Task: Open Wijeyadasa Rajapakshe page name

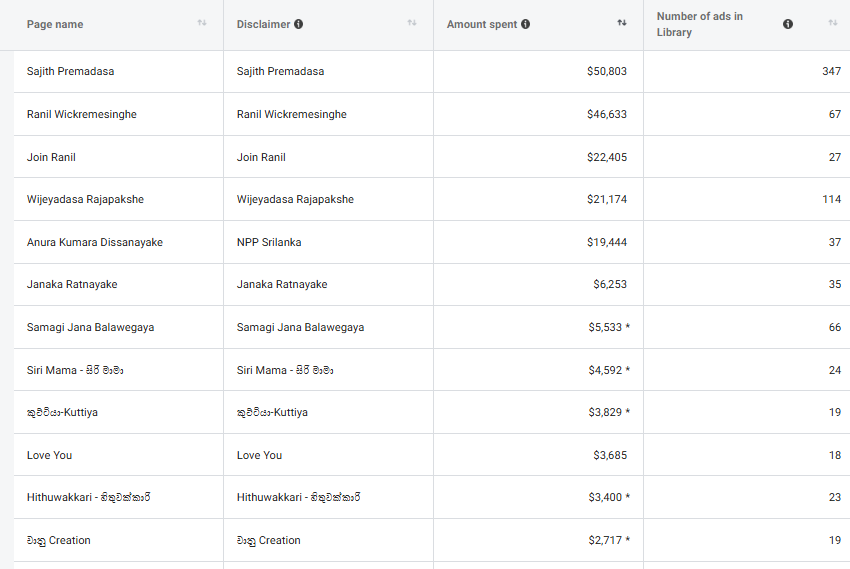Action: (x=85, y=199)
